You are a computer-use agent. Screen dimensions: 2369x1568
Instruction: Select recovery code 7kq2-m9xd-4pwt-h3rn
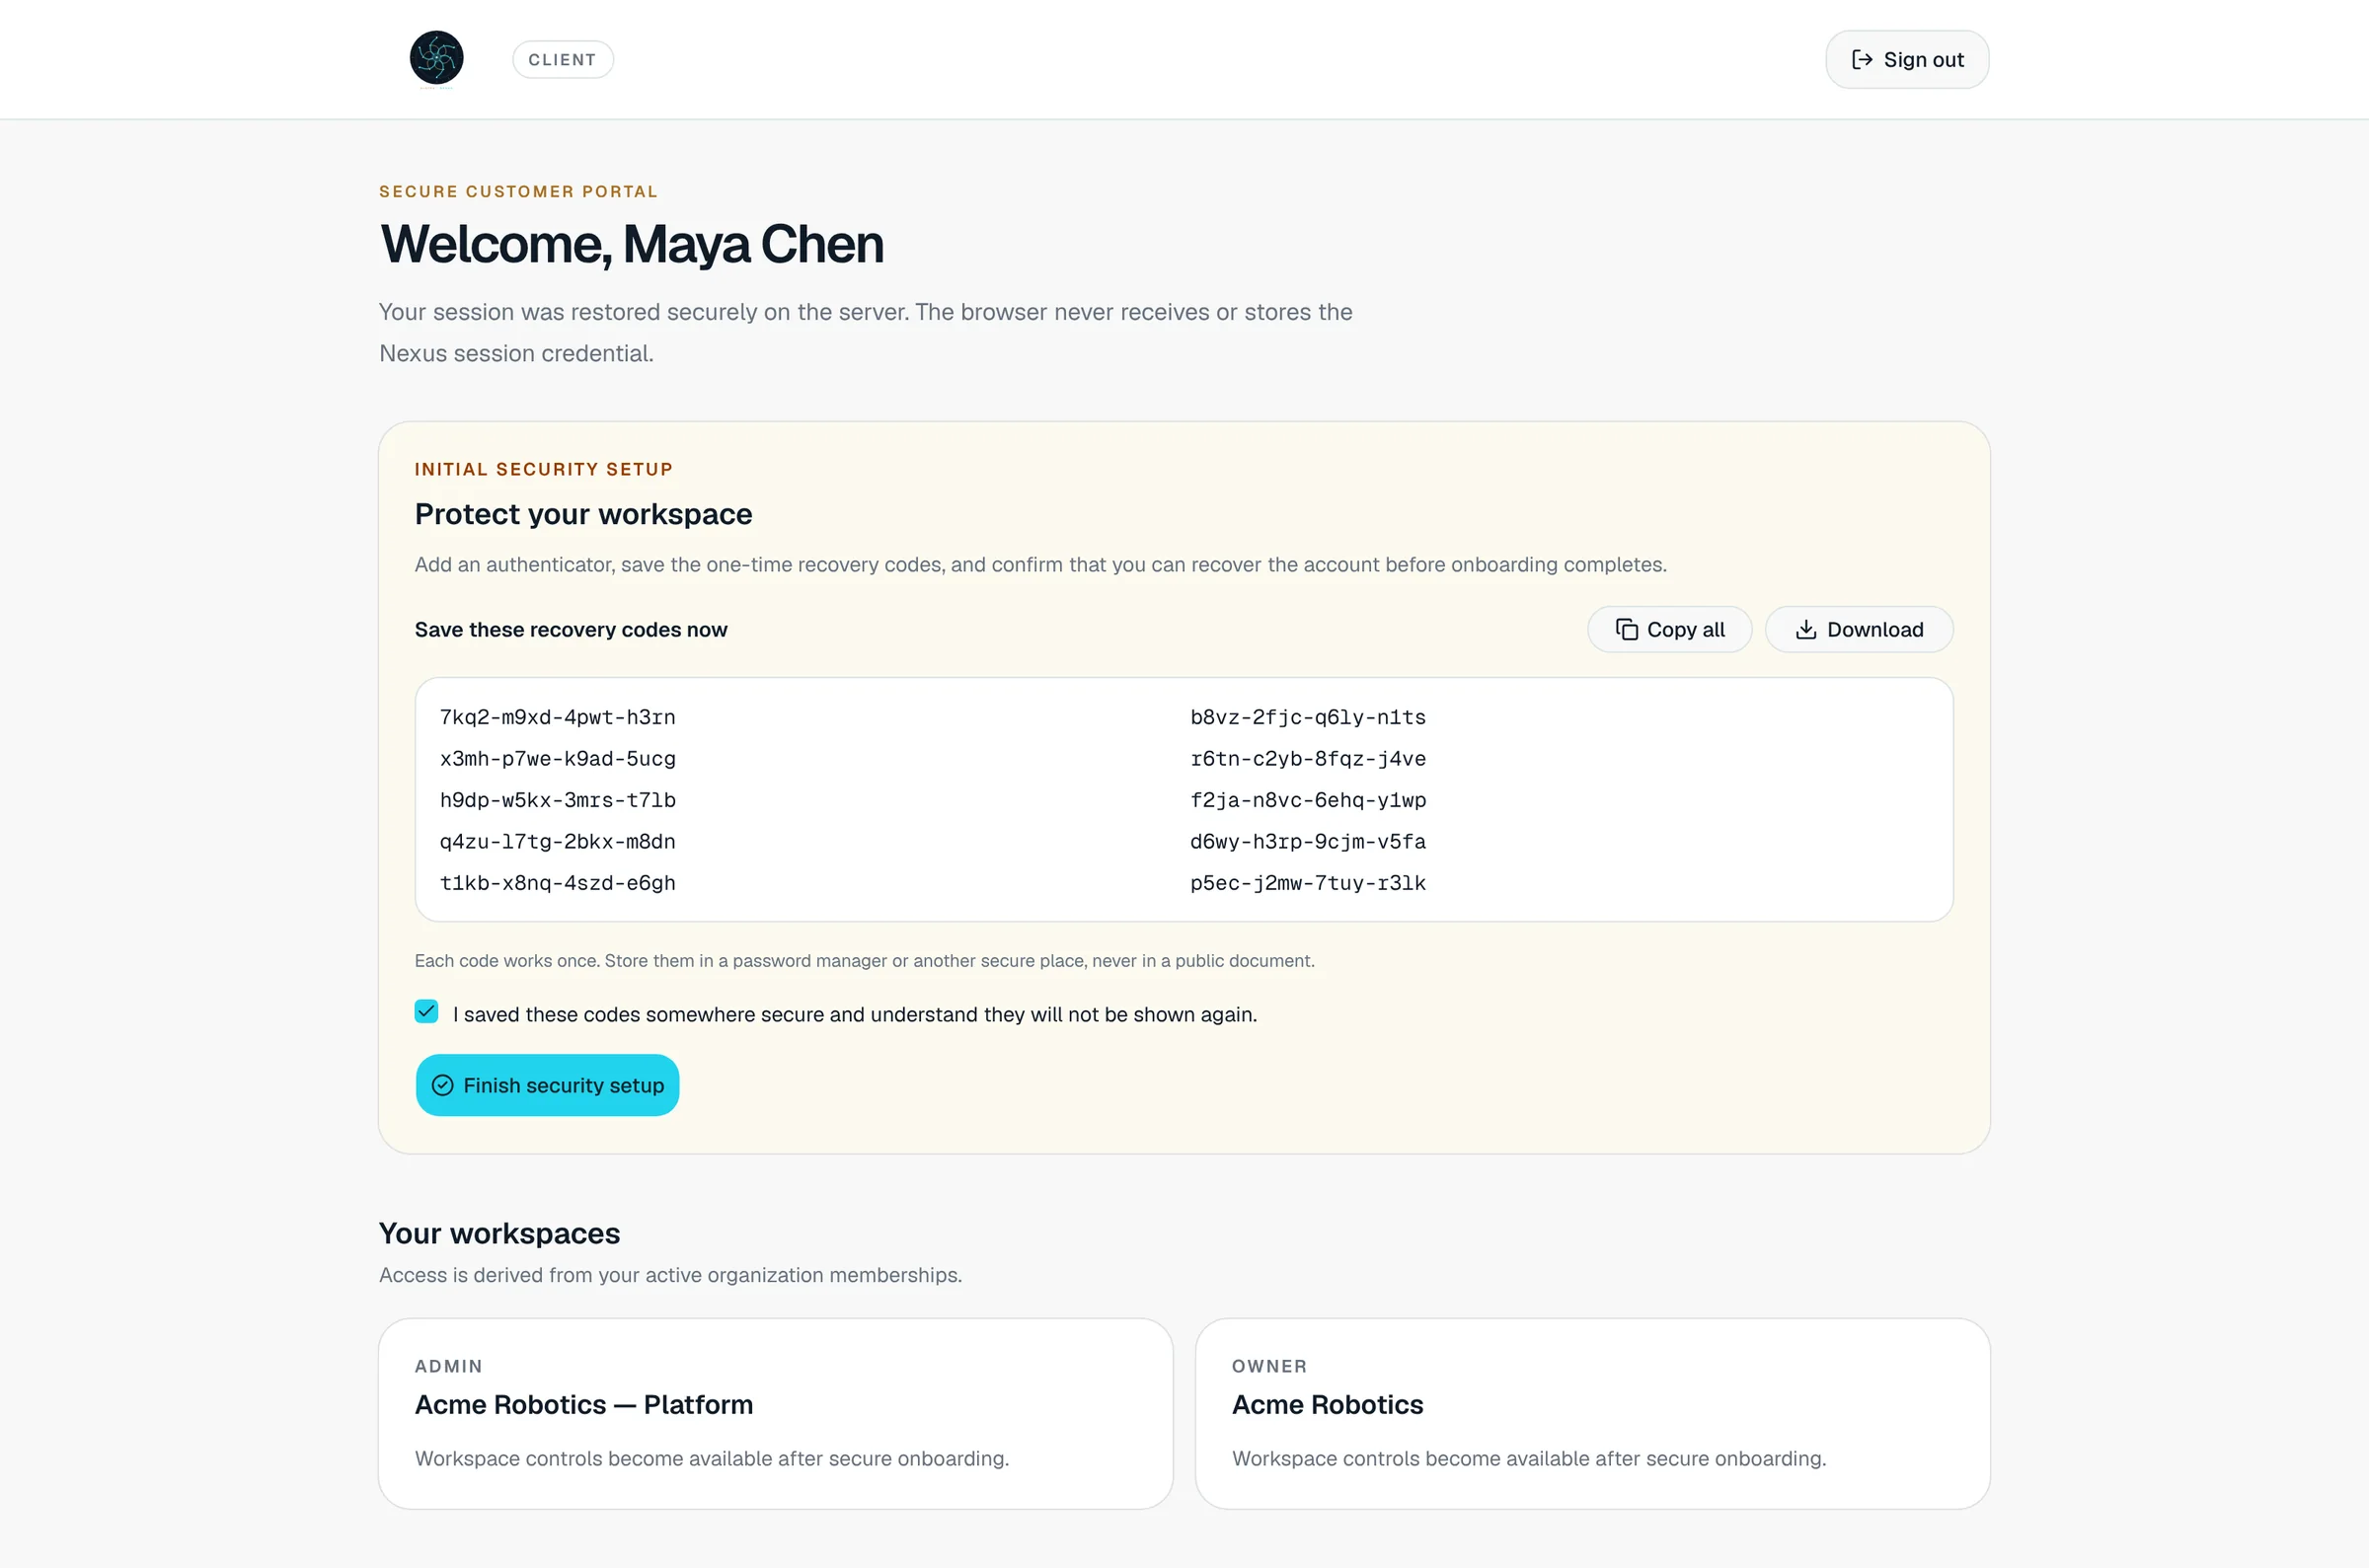558,717
